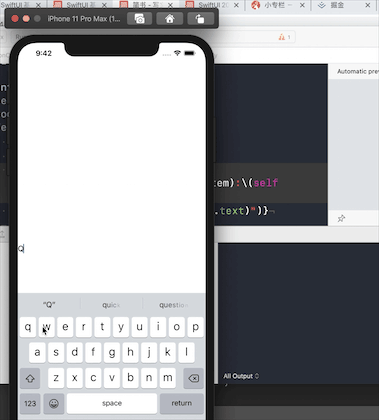Tap the a key
This screenshot has height=420, width=379.
pyautogui.click(x=37, y=352)
